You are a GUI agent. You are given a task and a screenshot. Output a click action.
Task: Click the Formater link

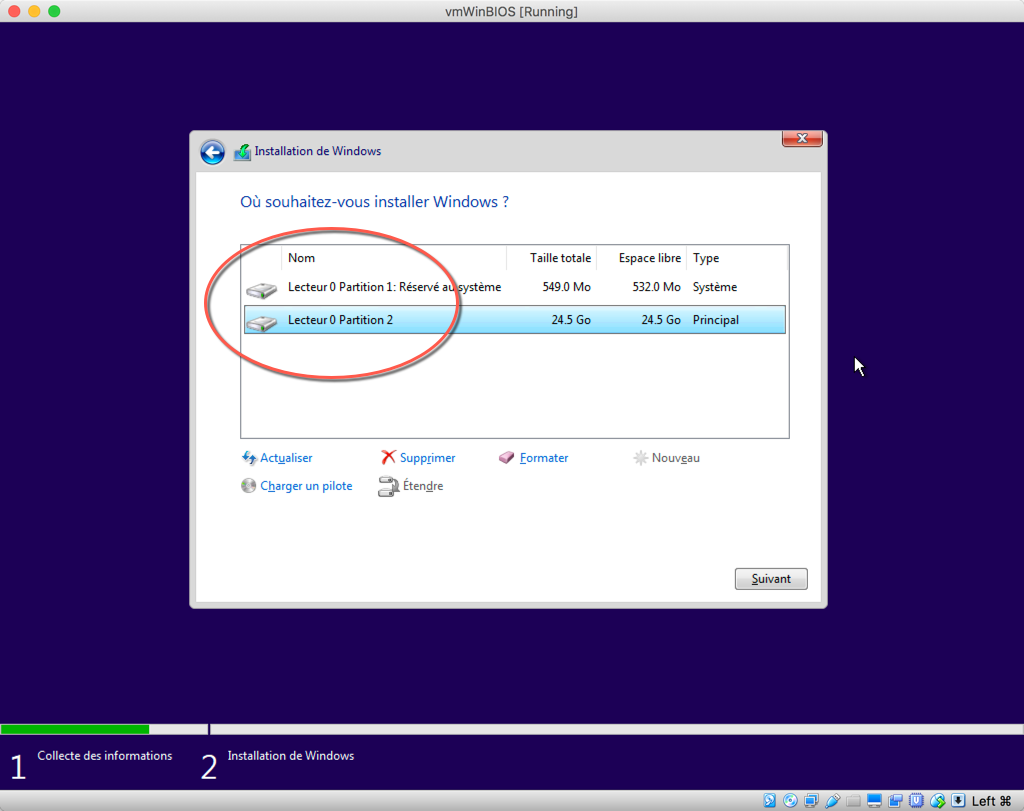point(544,458)
